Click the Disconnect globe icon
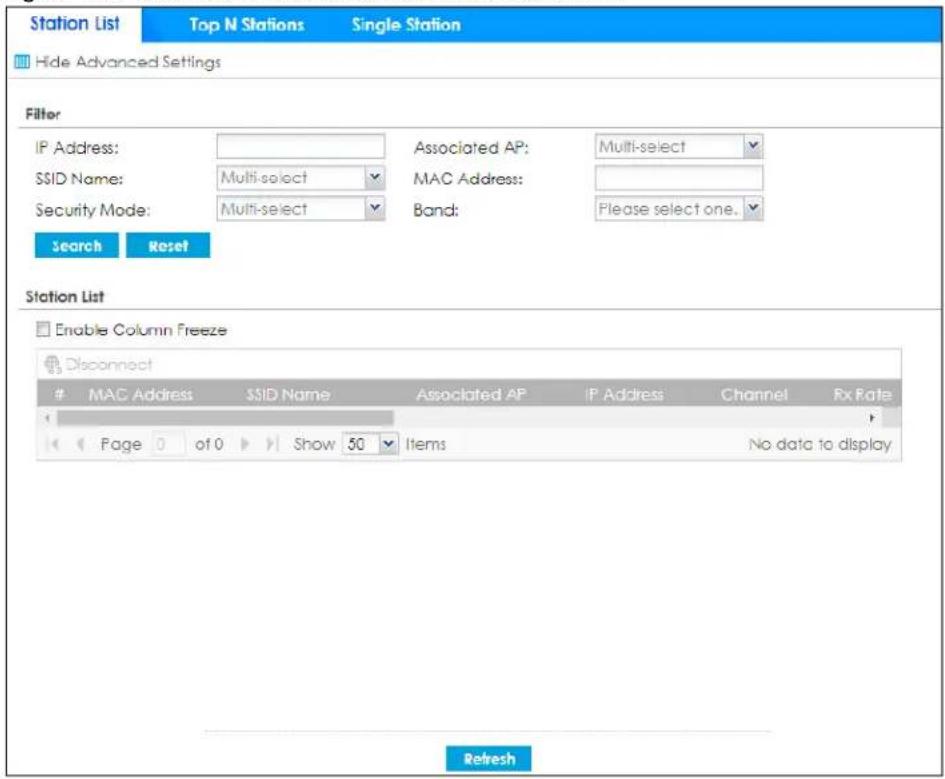This screenshot has height=779, width=945. [53, 364]
